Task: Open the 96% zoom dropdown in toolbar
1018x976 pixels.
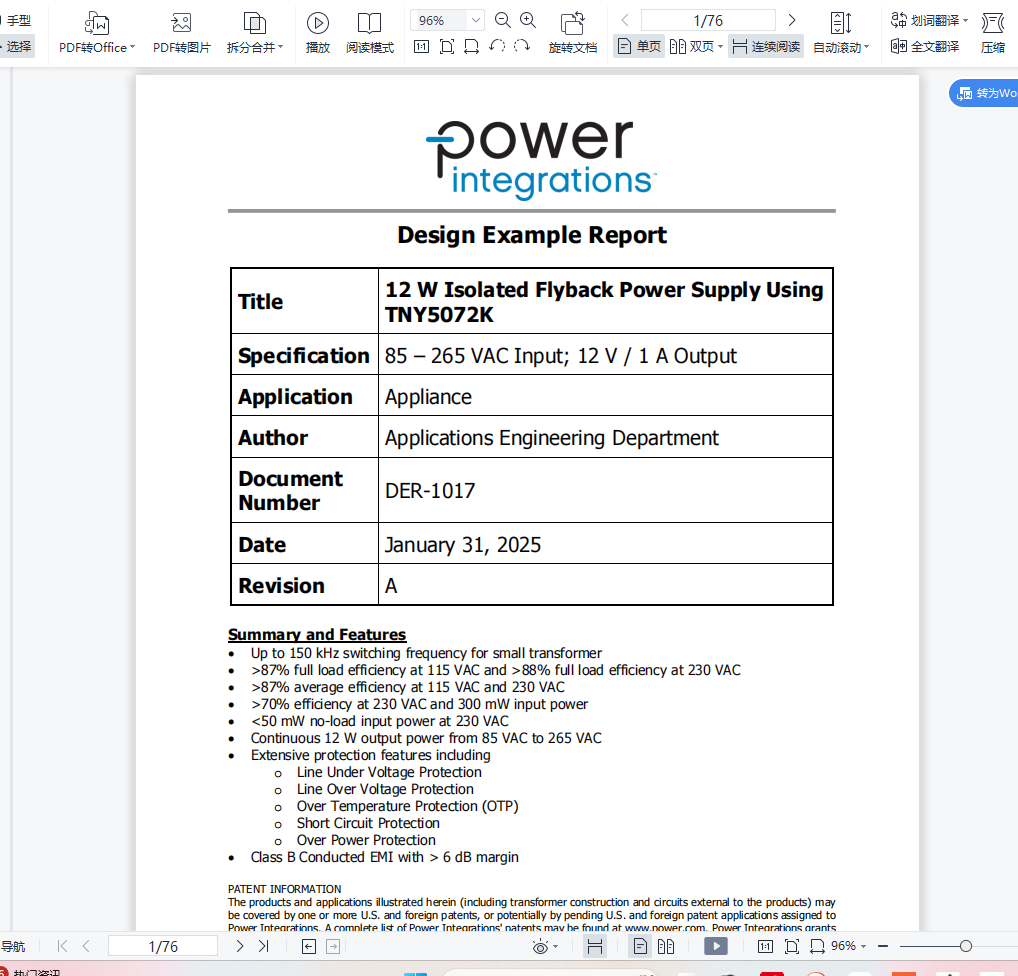Action: (x=476, y=20)
